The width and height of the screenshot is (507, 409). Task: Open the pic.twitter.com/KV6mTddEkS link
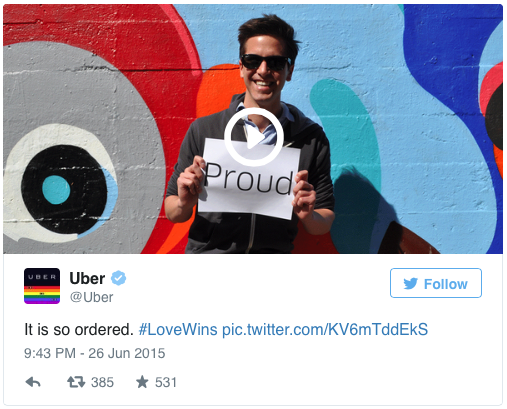[325, 330]
